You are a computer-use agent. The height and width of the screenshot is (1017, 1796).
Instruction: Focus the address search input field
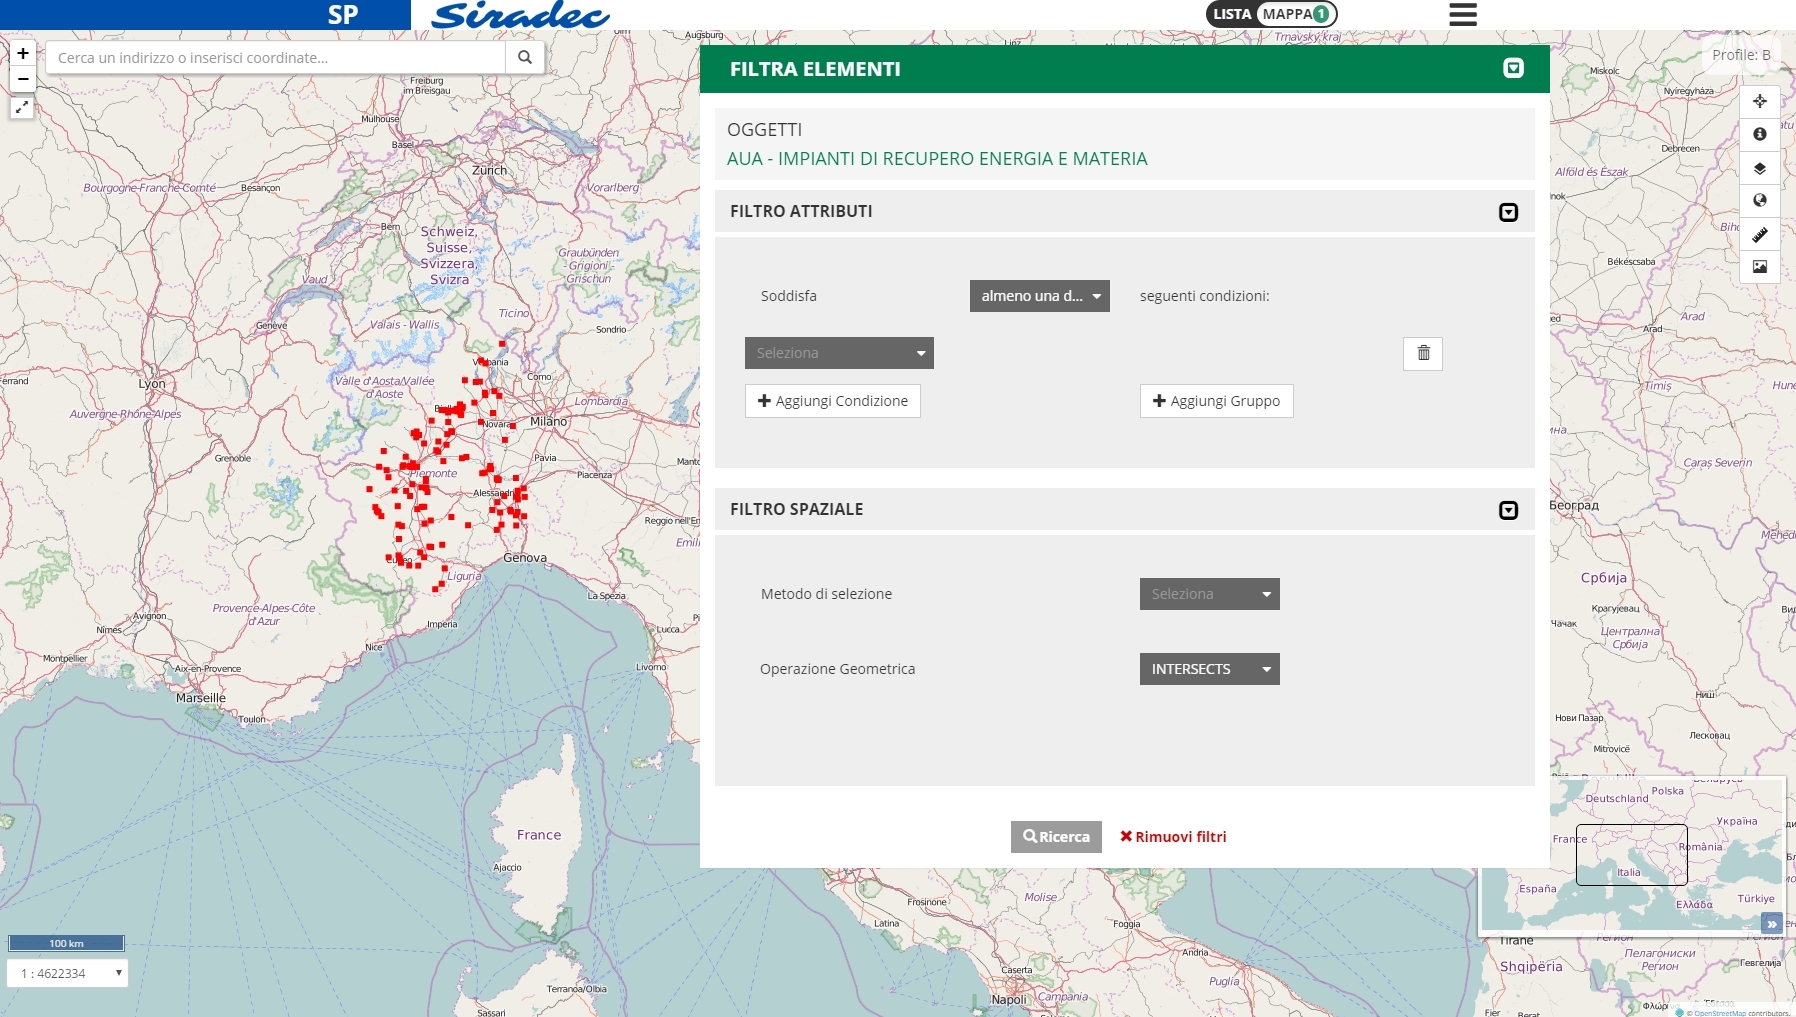pyautogui.click(x=276, y=57)
